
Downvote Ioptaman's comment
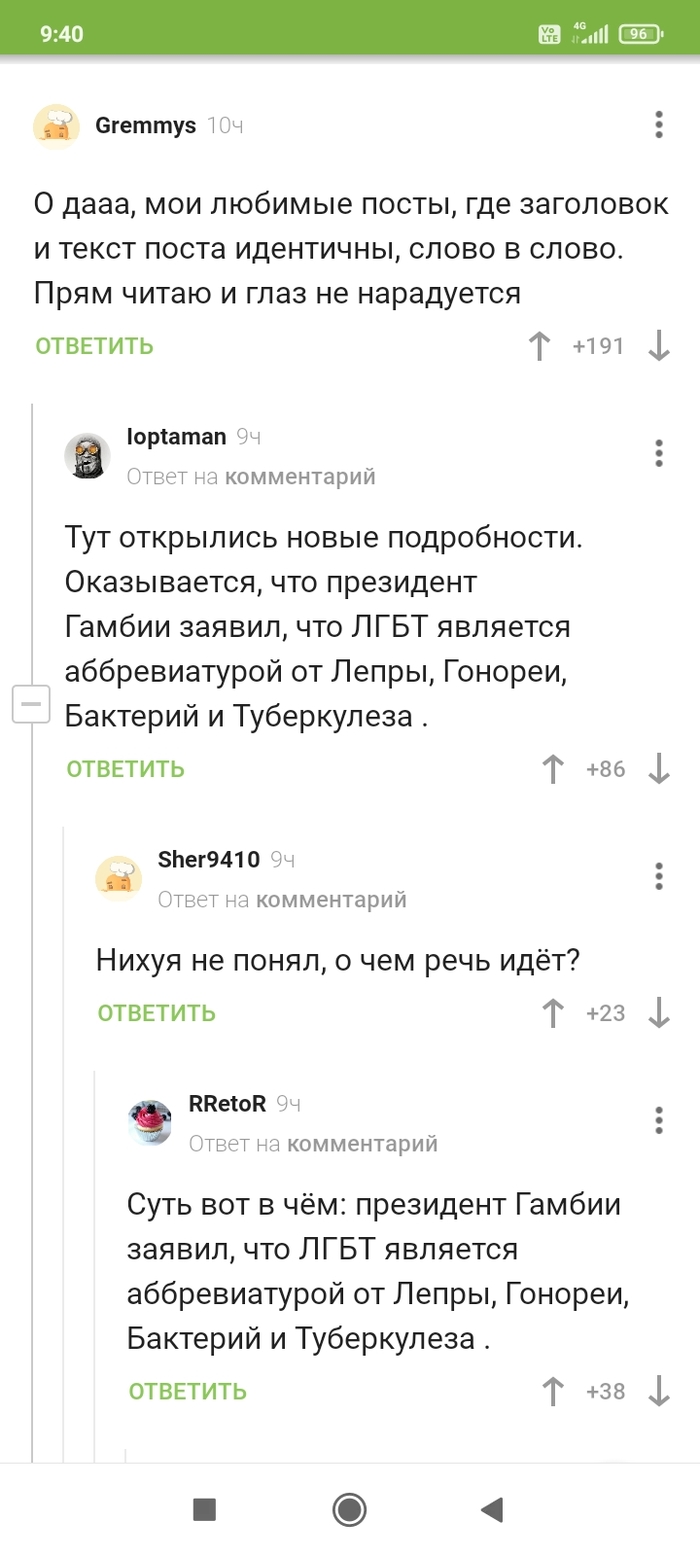pos(658,769)
